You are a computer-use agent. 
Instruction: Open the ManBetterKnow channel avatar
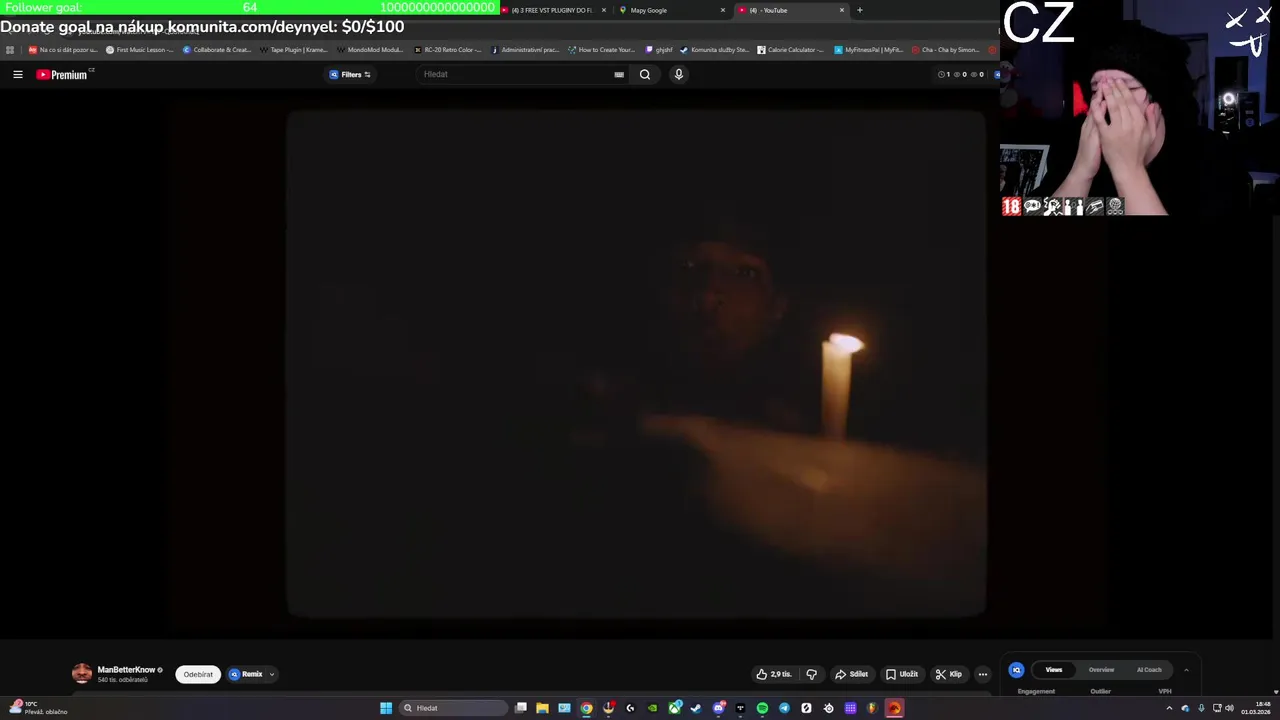(82, 674)
